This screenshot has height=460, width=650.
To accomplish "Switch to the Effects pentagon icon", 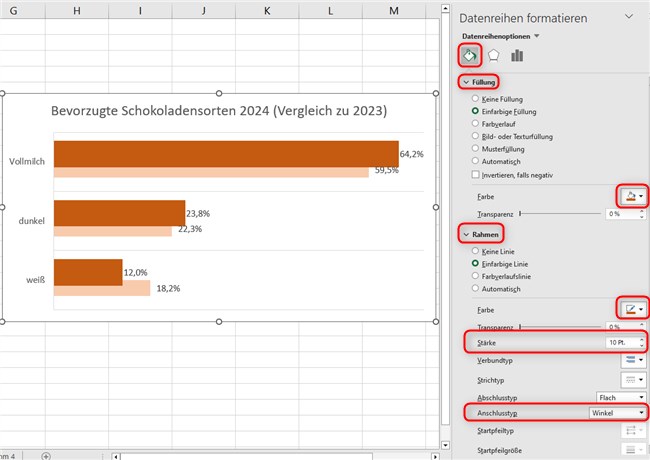I will [493, 56].
